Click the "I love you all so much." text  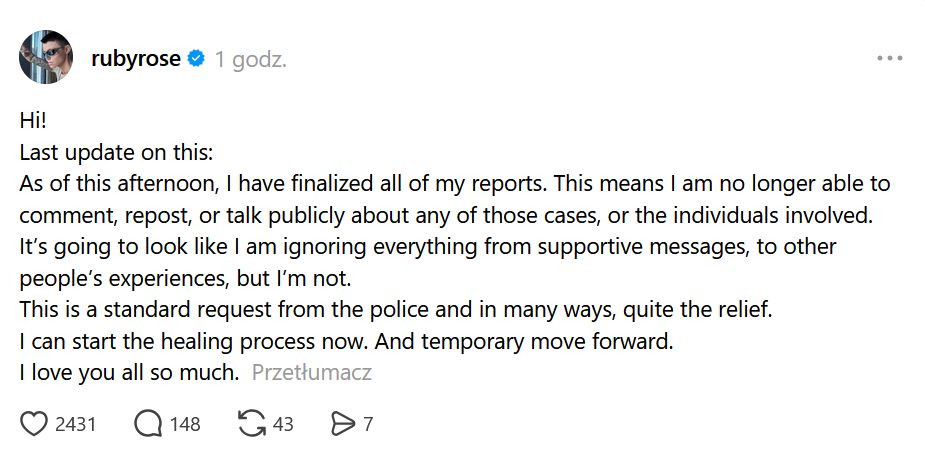tap(130, 373)
